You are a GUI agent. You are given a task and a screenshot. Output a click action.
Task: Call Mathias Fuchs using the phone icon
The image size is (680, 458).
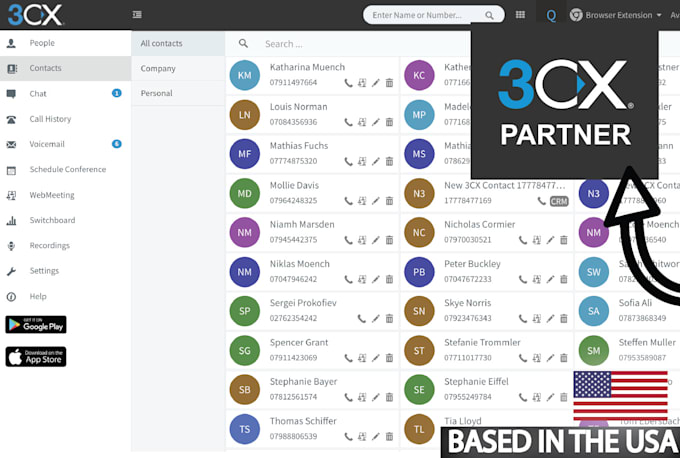pyautogui.click(x=348, y=161)
